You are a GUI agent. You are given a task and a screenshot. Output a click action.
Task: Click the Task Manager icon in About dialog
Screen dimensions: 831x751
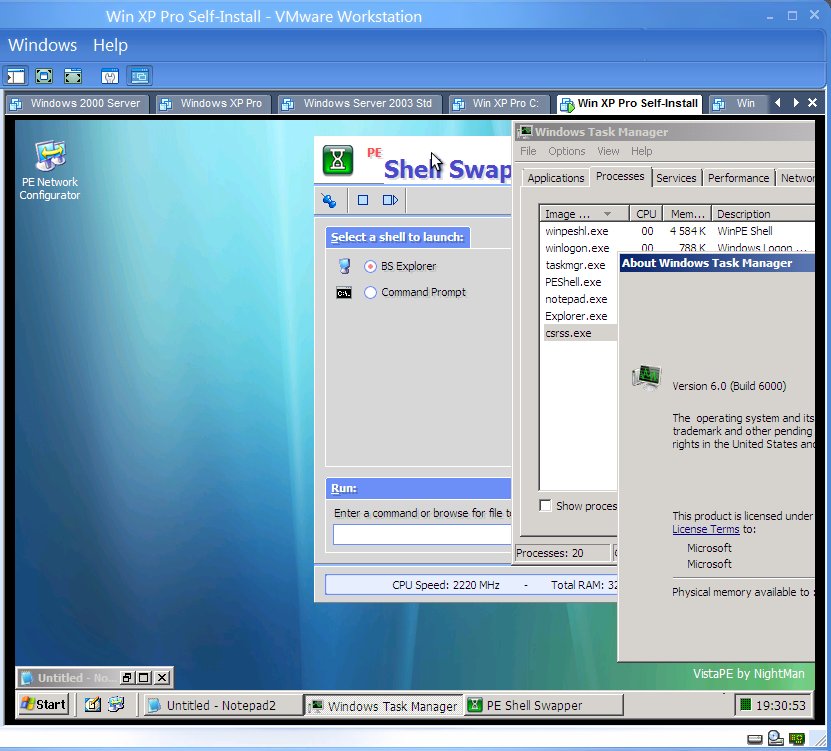647,377
